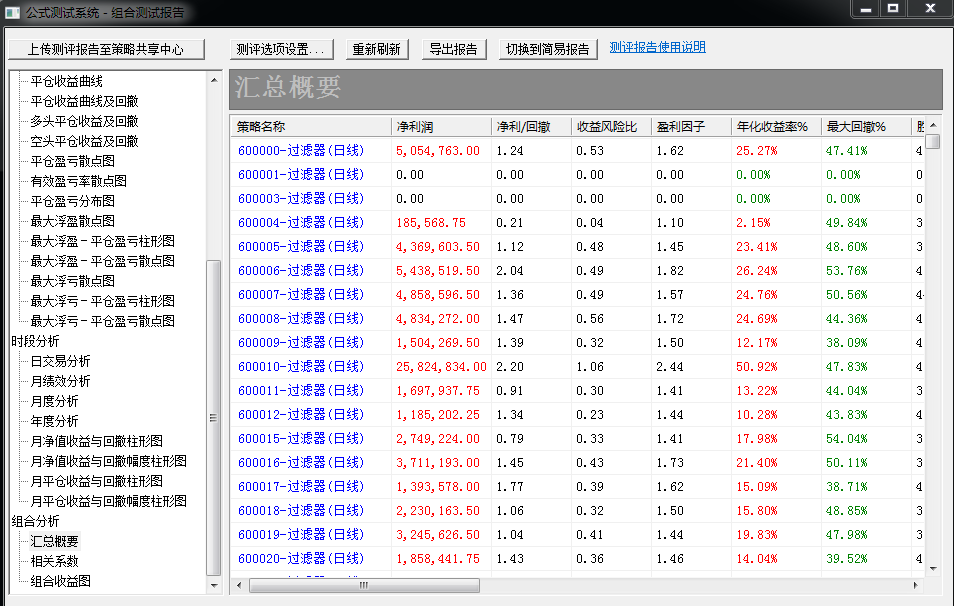Click the tree panel scroll-down arrow
The width and height of the screenshot is (954, 606).
coord(213,586)
